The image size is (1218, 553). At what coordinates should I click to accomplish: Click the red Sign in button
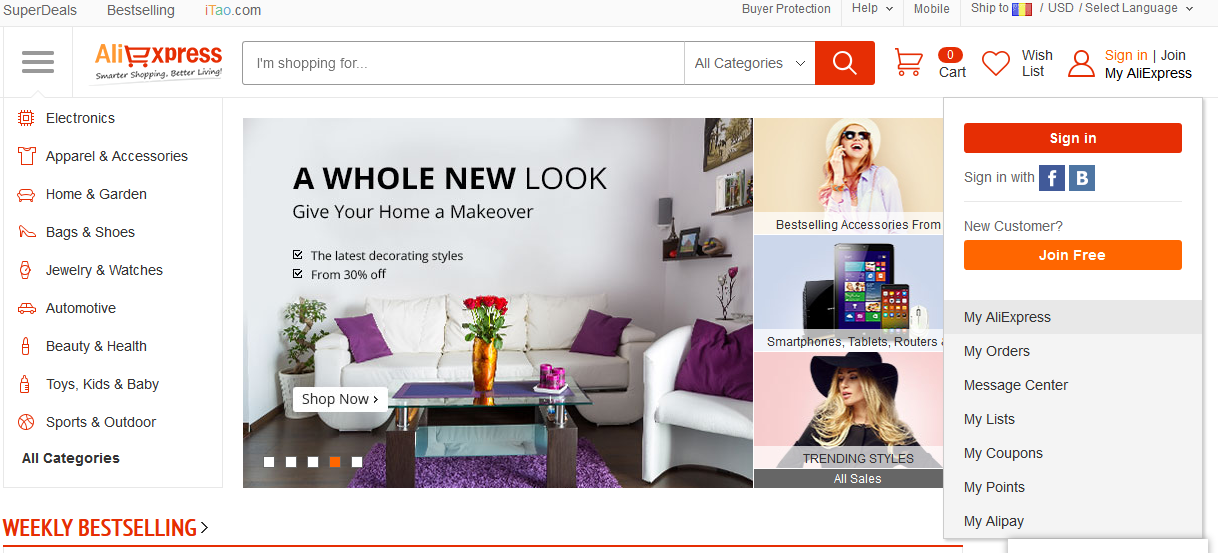pyautogui.click(x=1073, y=138)
